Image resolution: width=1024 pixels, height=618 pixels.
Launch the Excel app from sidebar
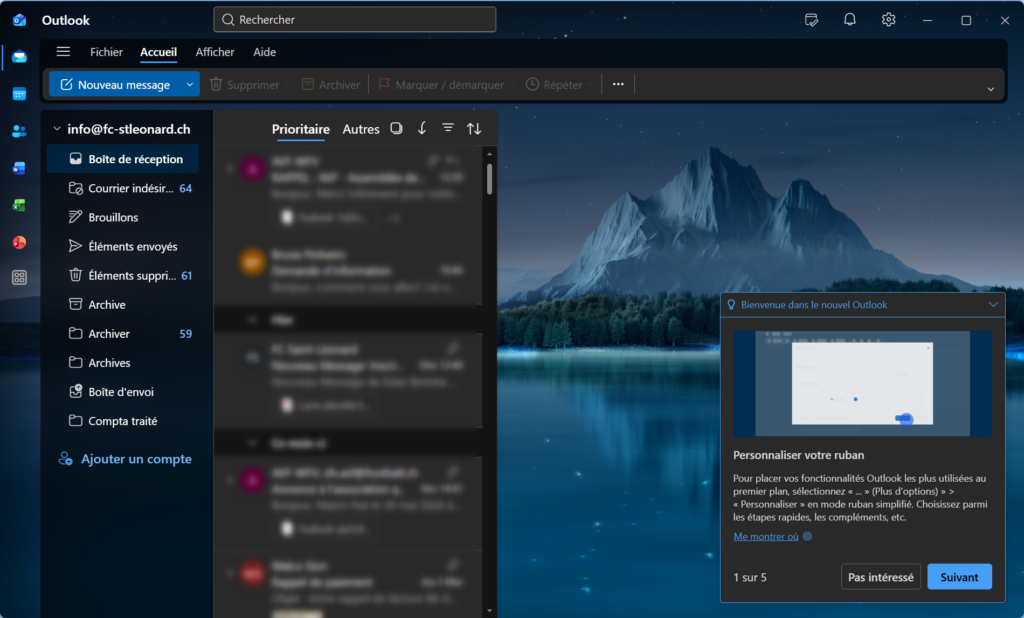19,205
